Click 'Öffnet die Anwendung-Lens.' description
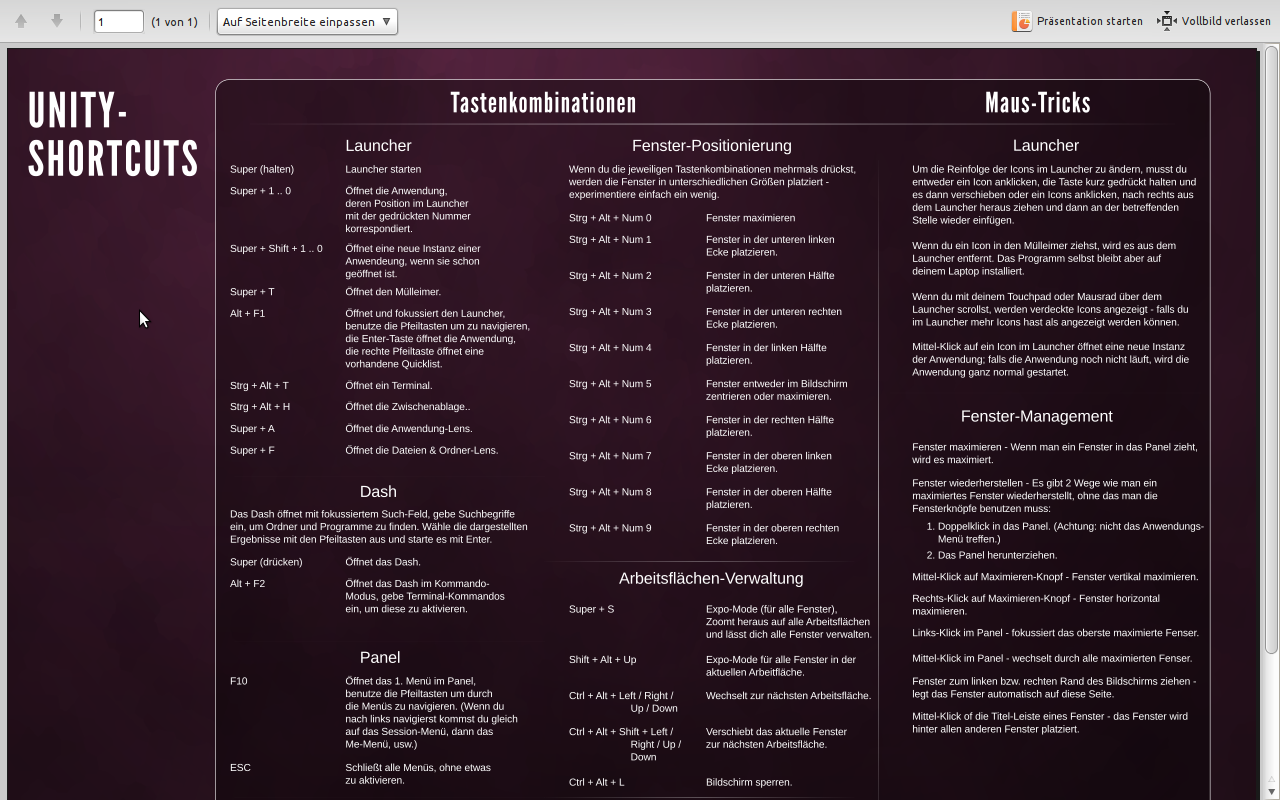This screenshot has width=1280, height=800. [x=409, y=429]
